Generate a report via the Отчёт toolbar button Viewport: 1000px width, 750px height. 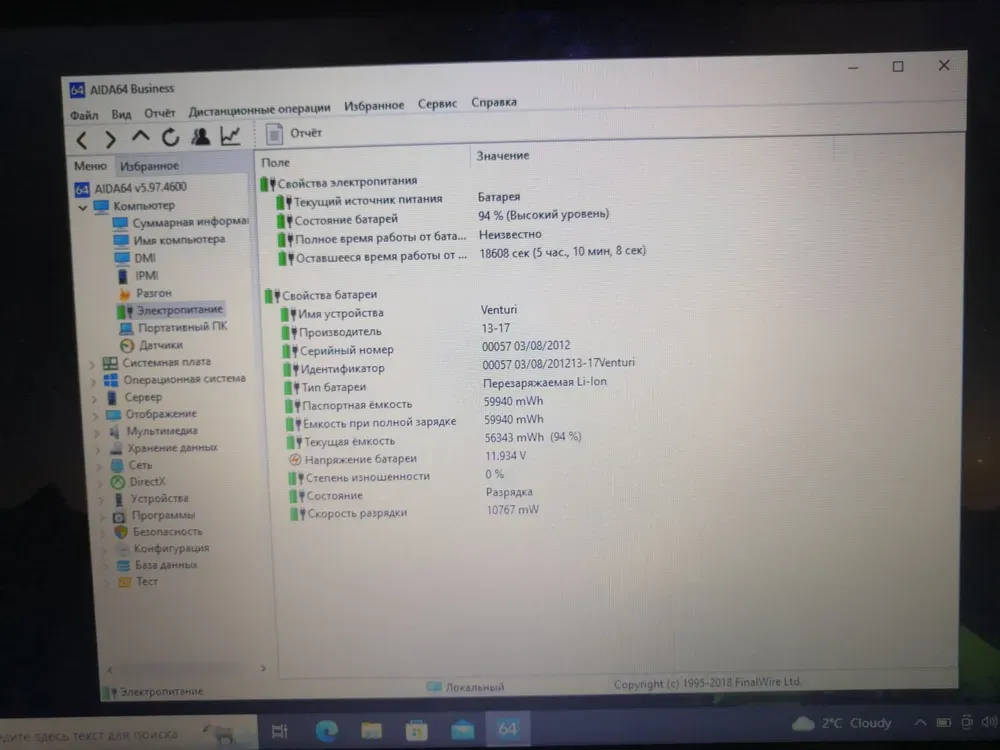pyautogui.click(x=296, y=133)
